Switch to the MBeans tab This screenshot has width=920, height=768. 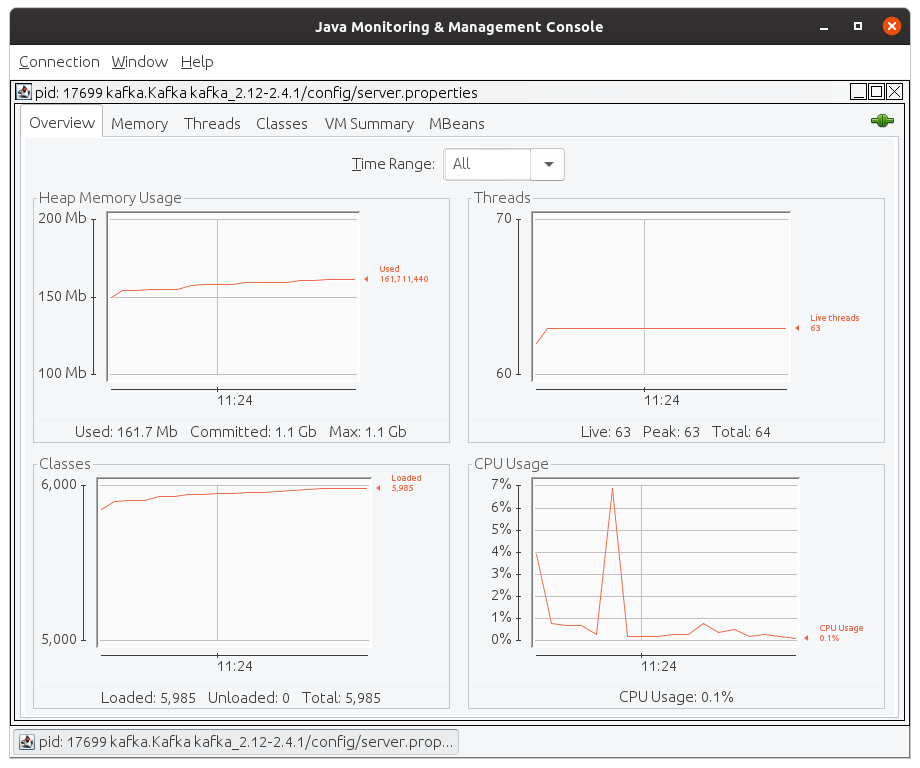tap(456, 123)
